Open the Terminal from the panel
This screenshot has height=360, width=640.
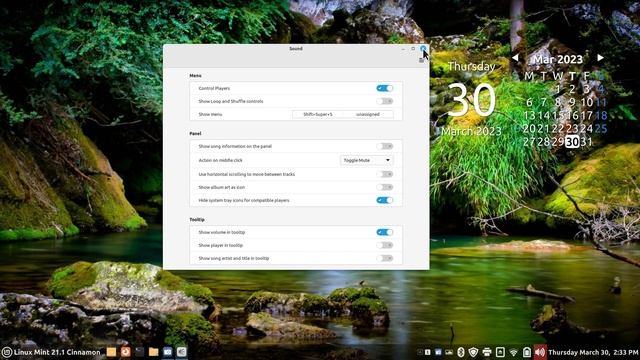coord(140,352)
